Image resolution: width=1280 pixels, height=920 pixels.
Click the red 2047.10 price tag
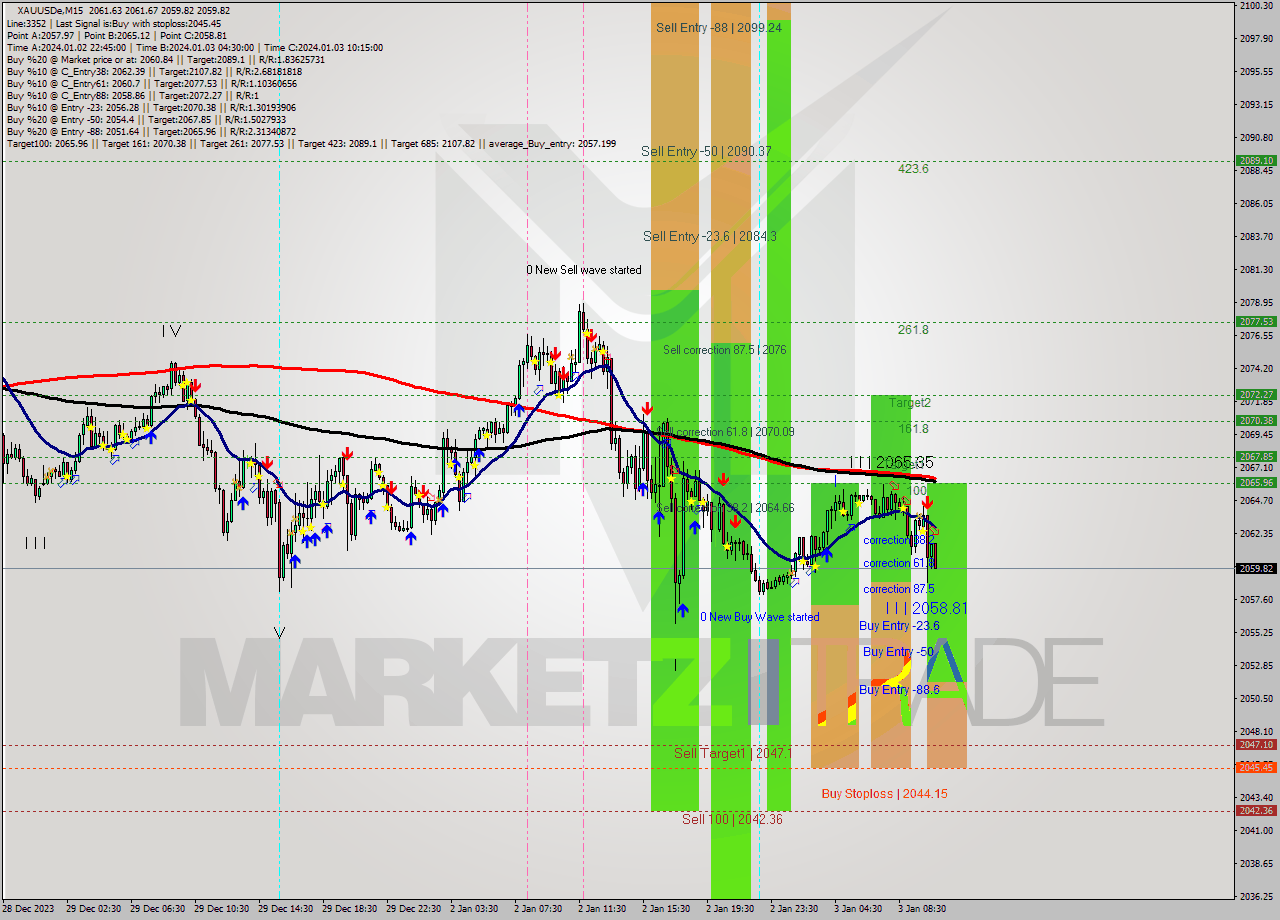[x=1255, y=745]
